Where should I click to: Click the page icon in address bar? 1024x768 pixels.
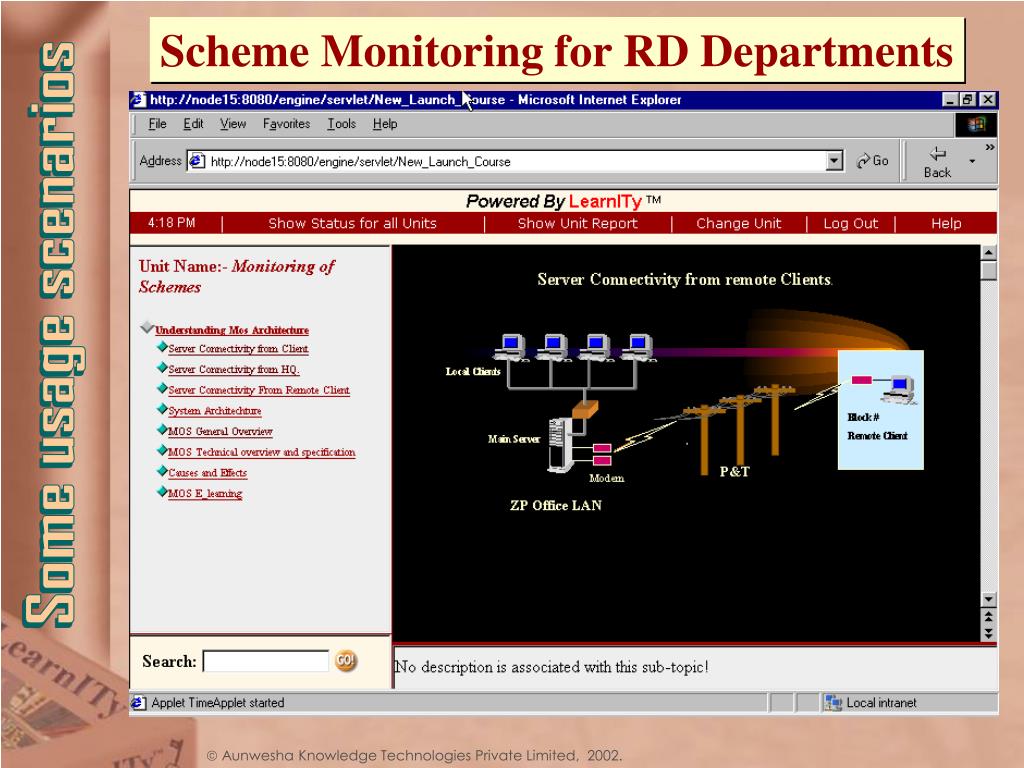197,161
